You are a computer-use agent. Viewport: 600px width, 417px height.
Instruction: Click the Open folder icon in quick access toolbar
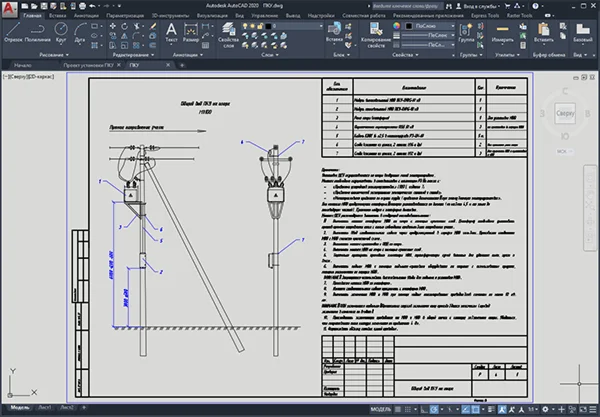coord(34,6)
